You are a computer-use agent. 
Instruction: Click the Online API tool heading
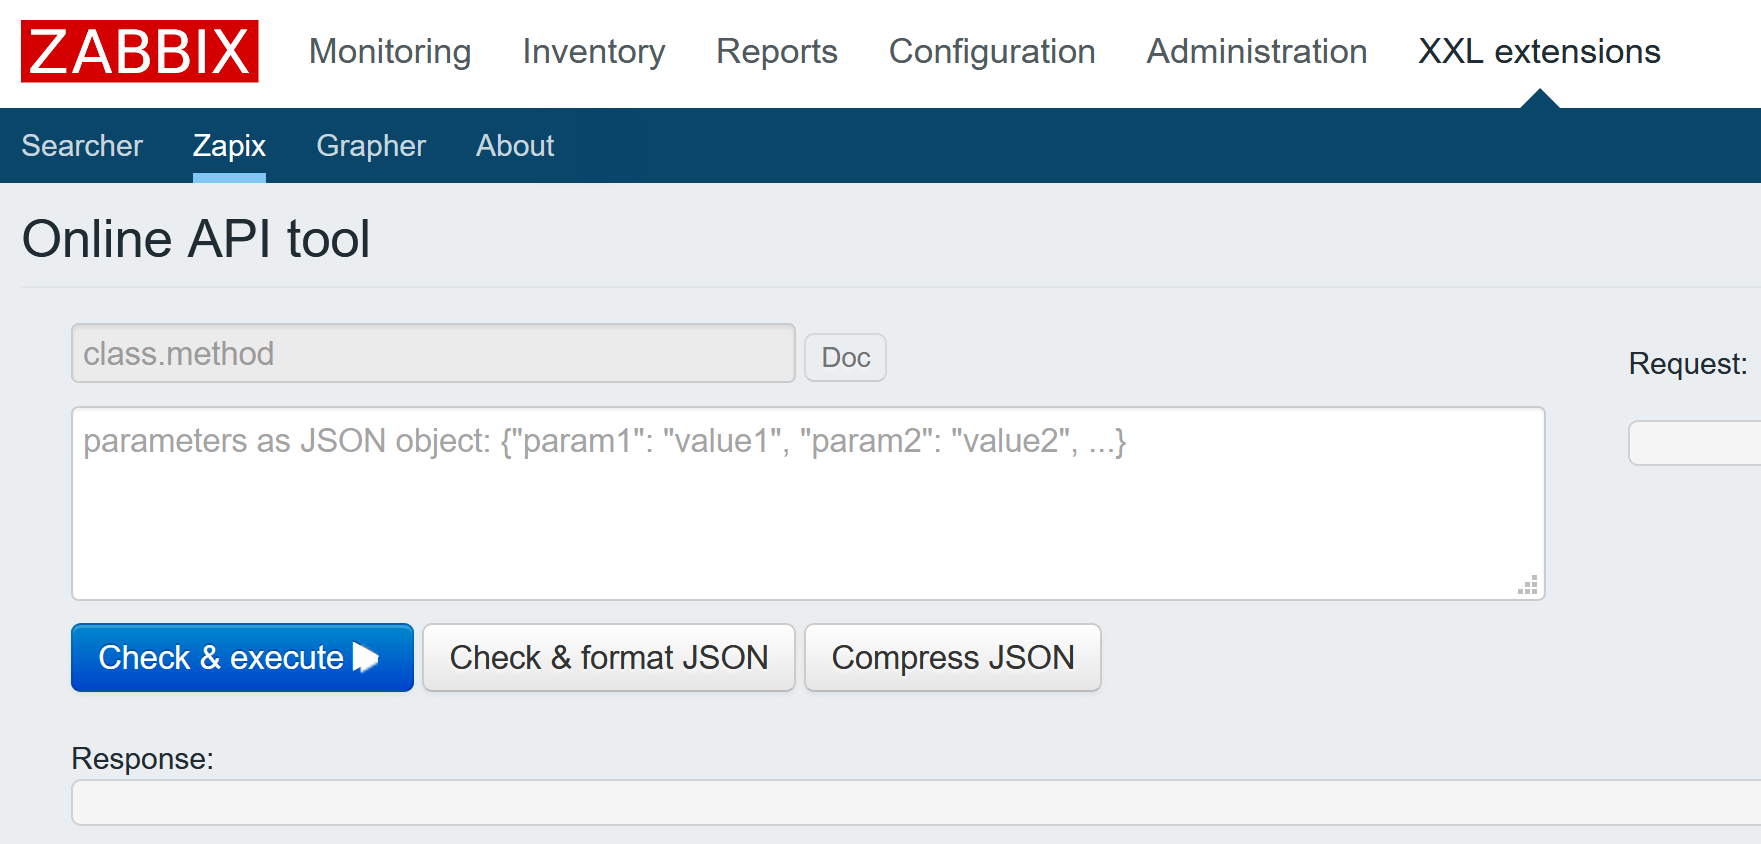tap(196, 239)
